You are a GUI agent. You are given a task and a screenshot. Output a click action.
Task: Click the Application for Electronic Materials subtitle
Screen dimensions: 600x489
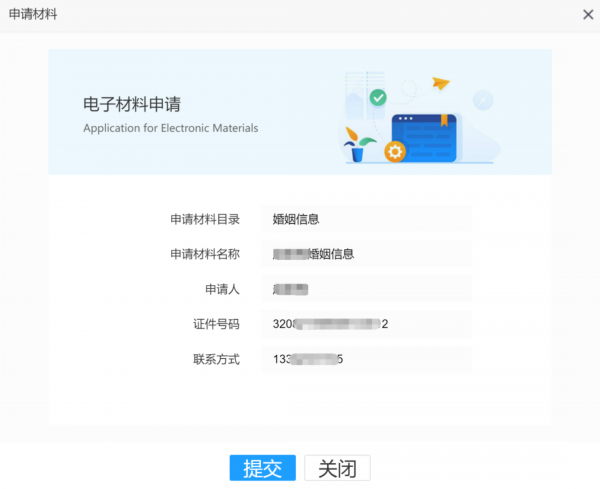click(170, 128)
